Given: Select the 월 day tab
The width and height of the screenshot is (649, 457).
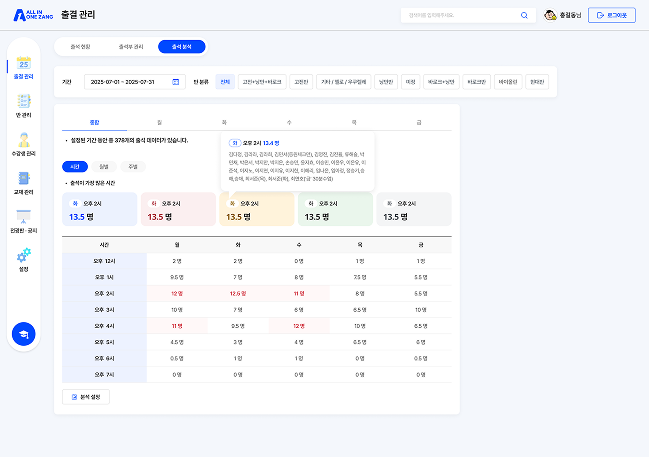Looking at the screenshot, I should (x=159, y=123).
